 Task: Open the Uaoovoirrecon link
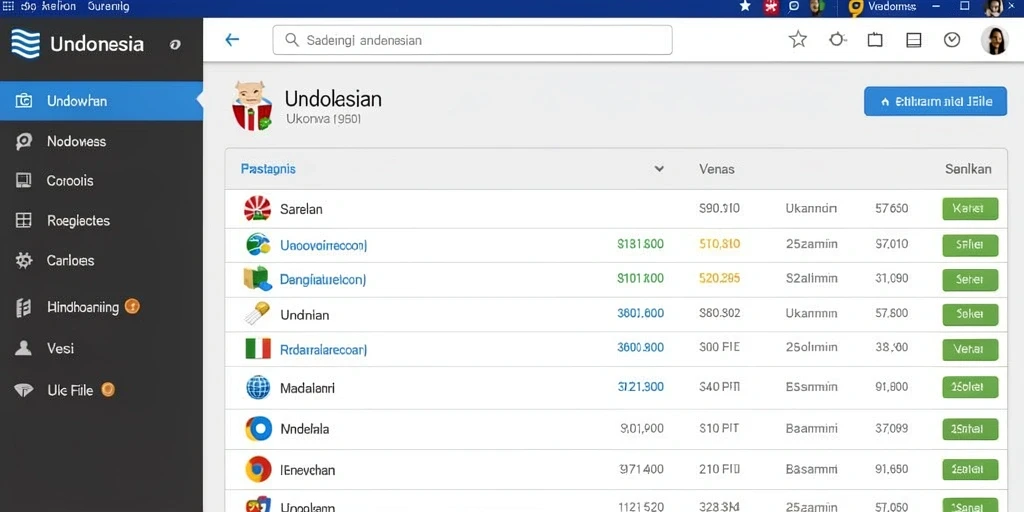(x=323, y=246)
